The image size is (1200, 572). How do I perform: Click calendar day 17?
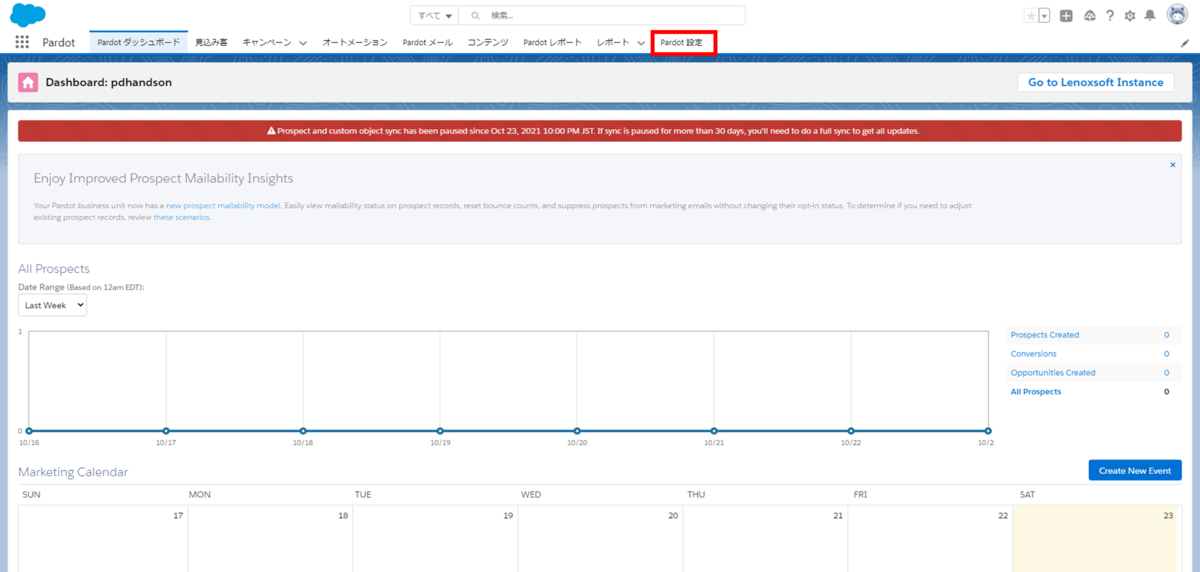pyautogui.click(x=103, y=538)
